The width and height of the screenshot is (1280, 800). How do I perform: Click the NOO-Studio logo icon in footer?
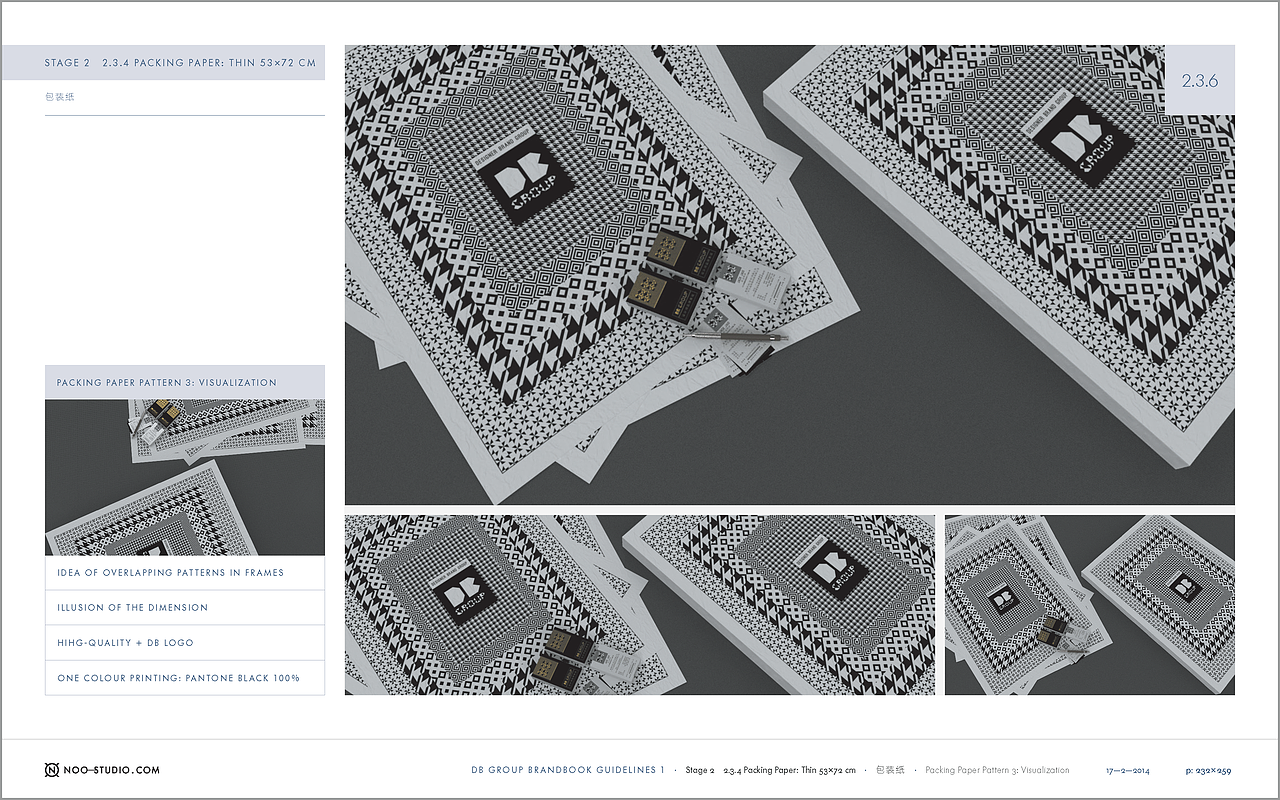(52, 770)
